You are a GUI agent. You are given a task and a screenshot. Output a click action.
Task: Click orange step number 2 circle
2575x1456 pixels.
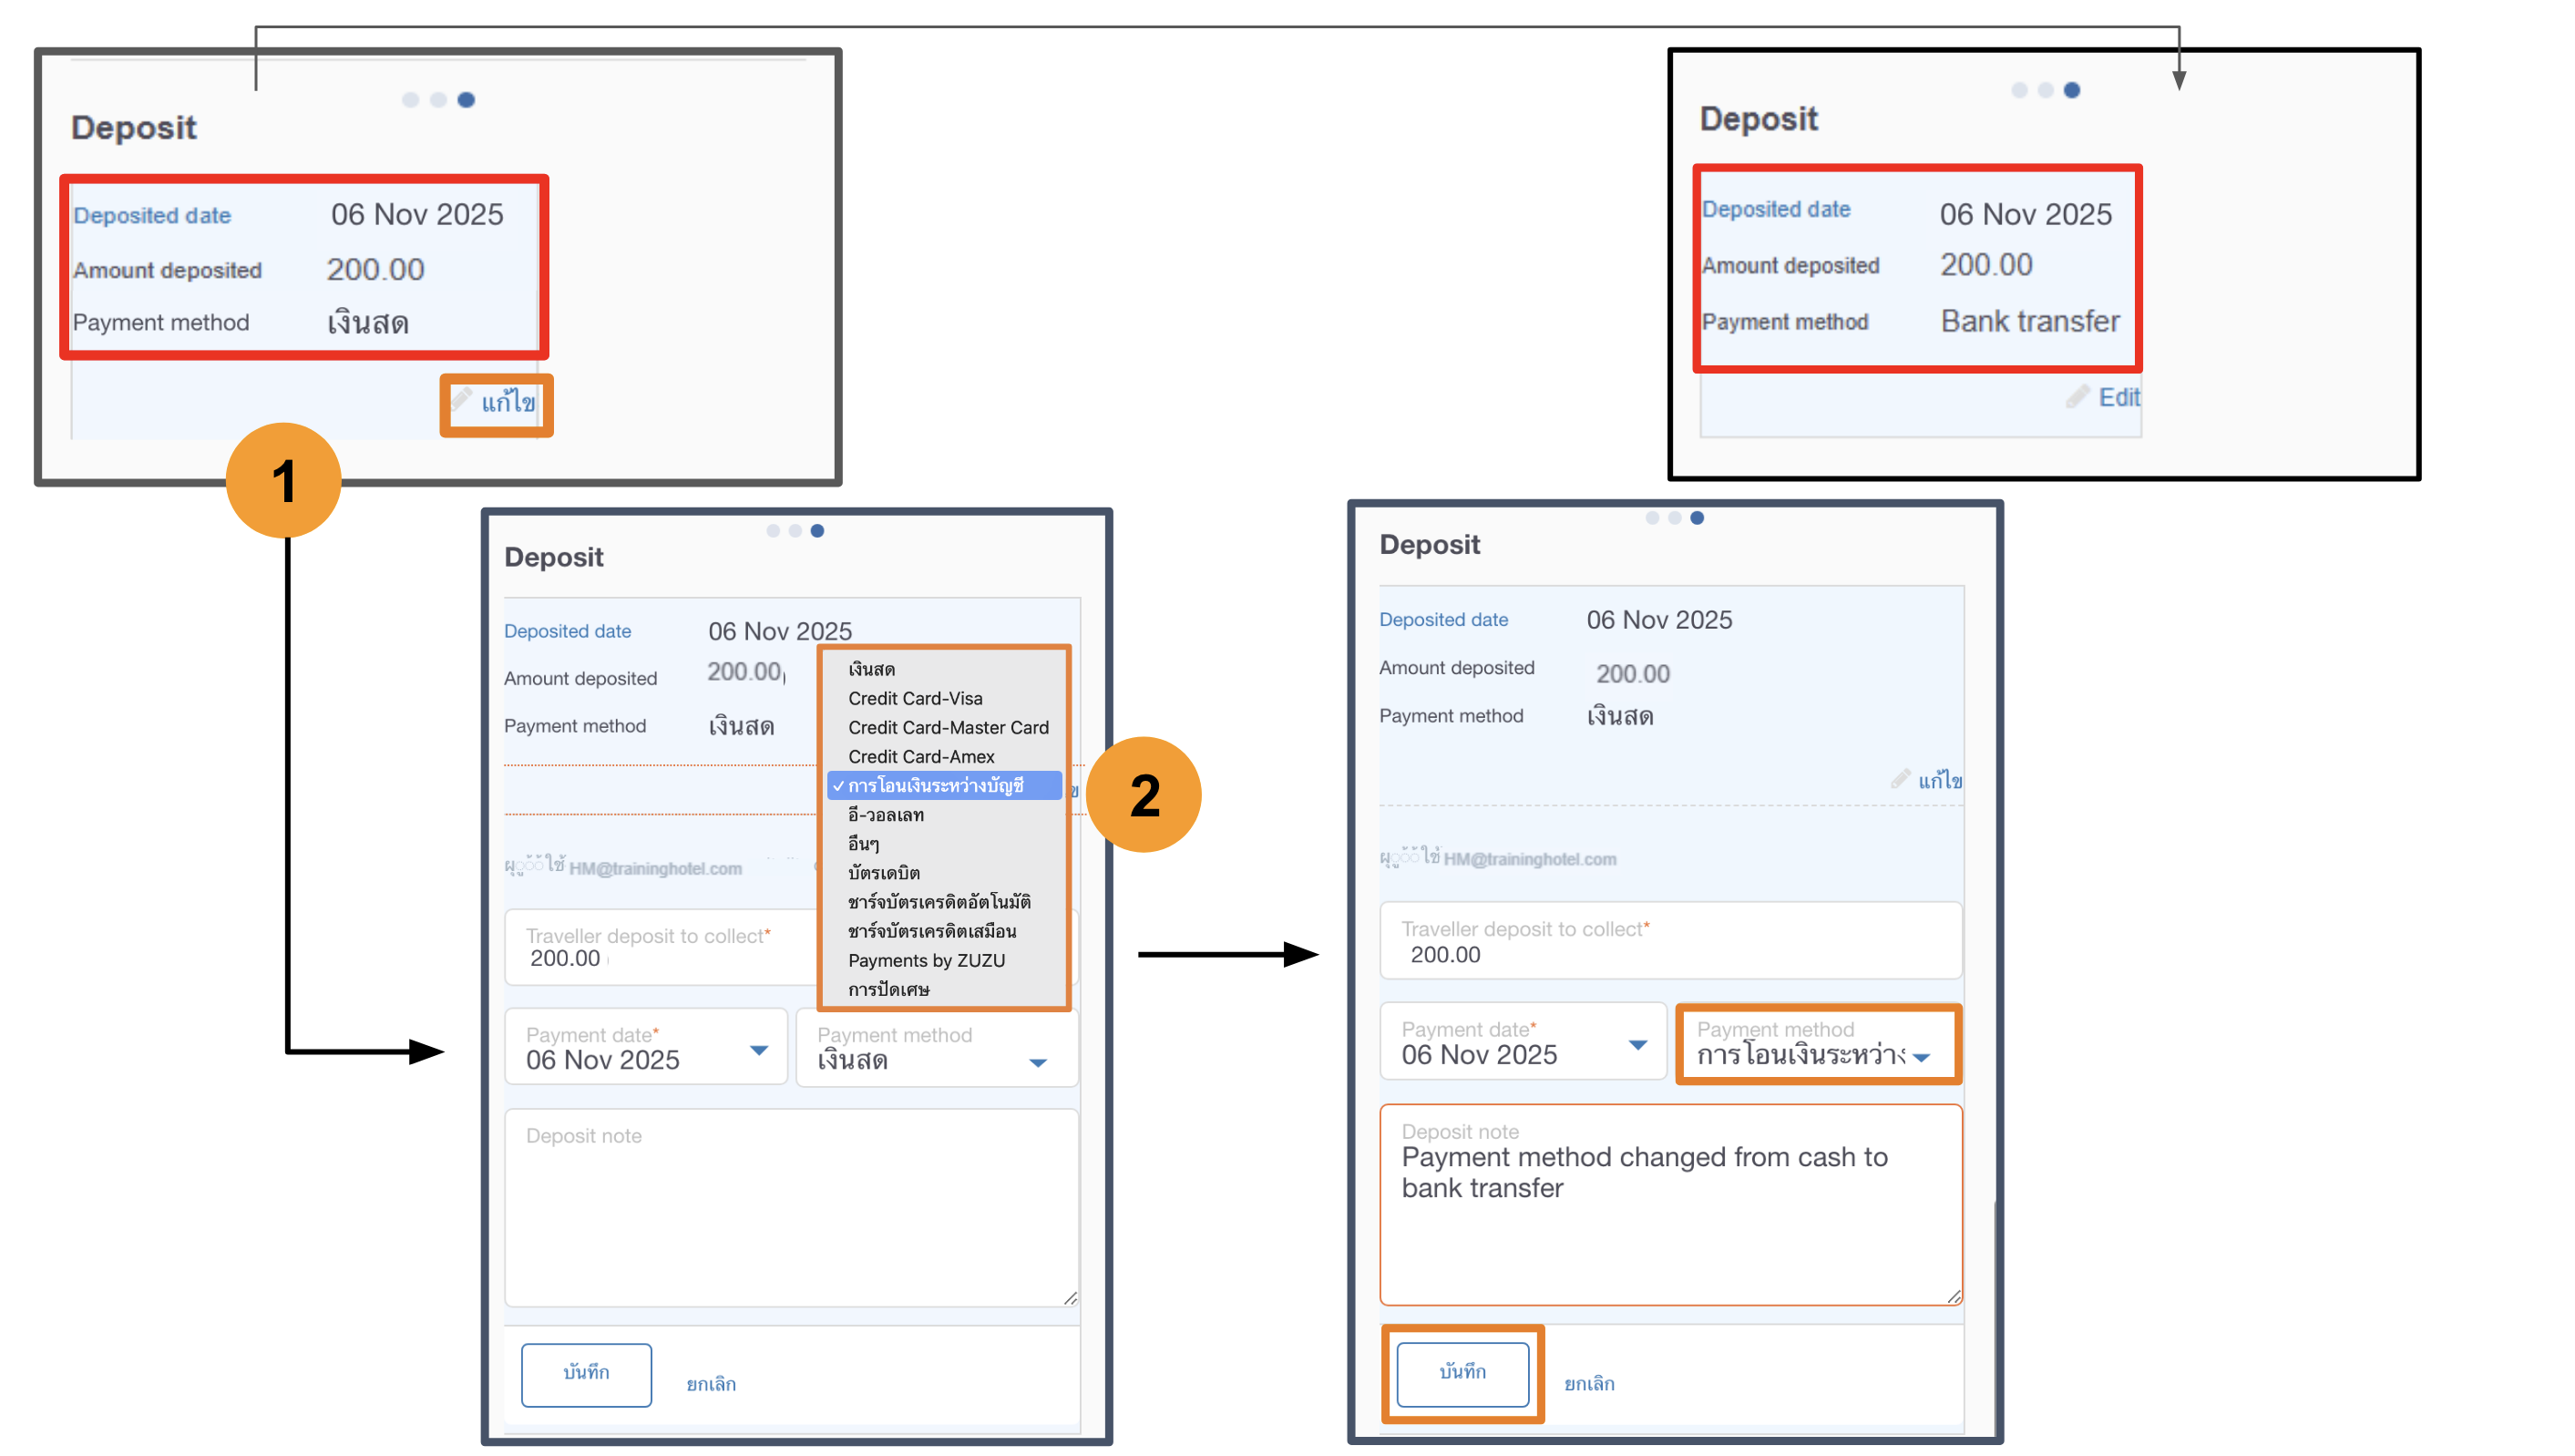coord(1143,795)
